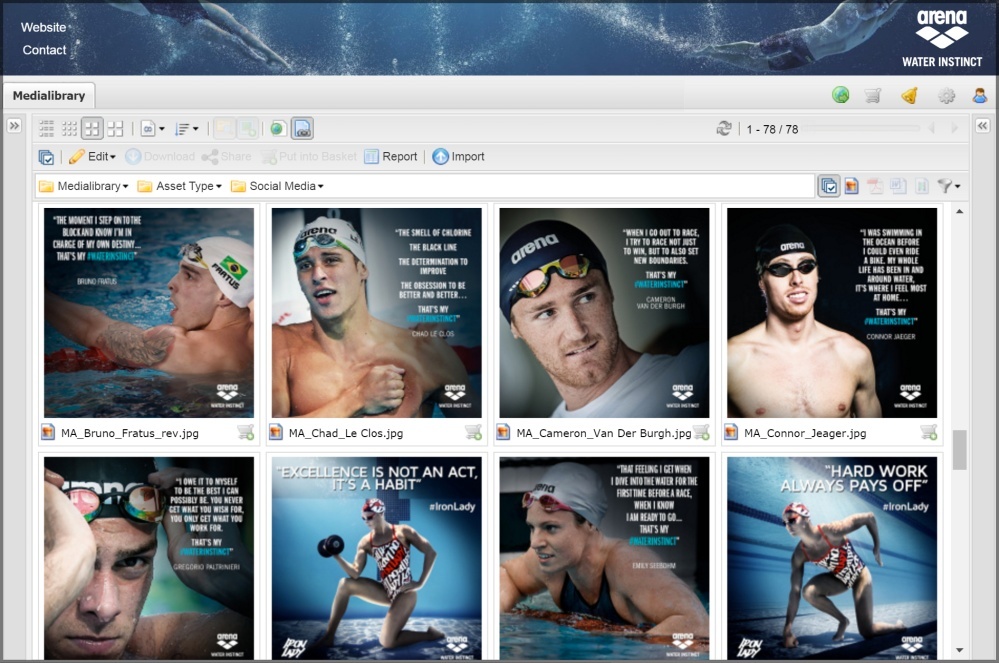Toggle the spreadsheet file type filter
This screenshot has height=663, width=999.
[x=921, y=186]
